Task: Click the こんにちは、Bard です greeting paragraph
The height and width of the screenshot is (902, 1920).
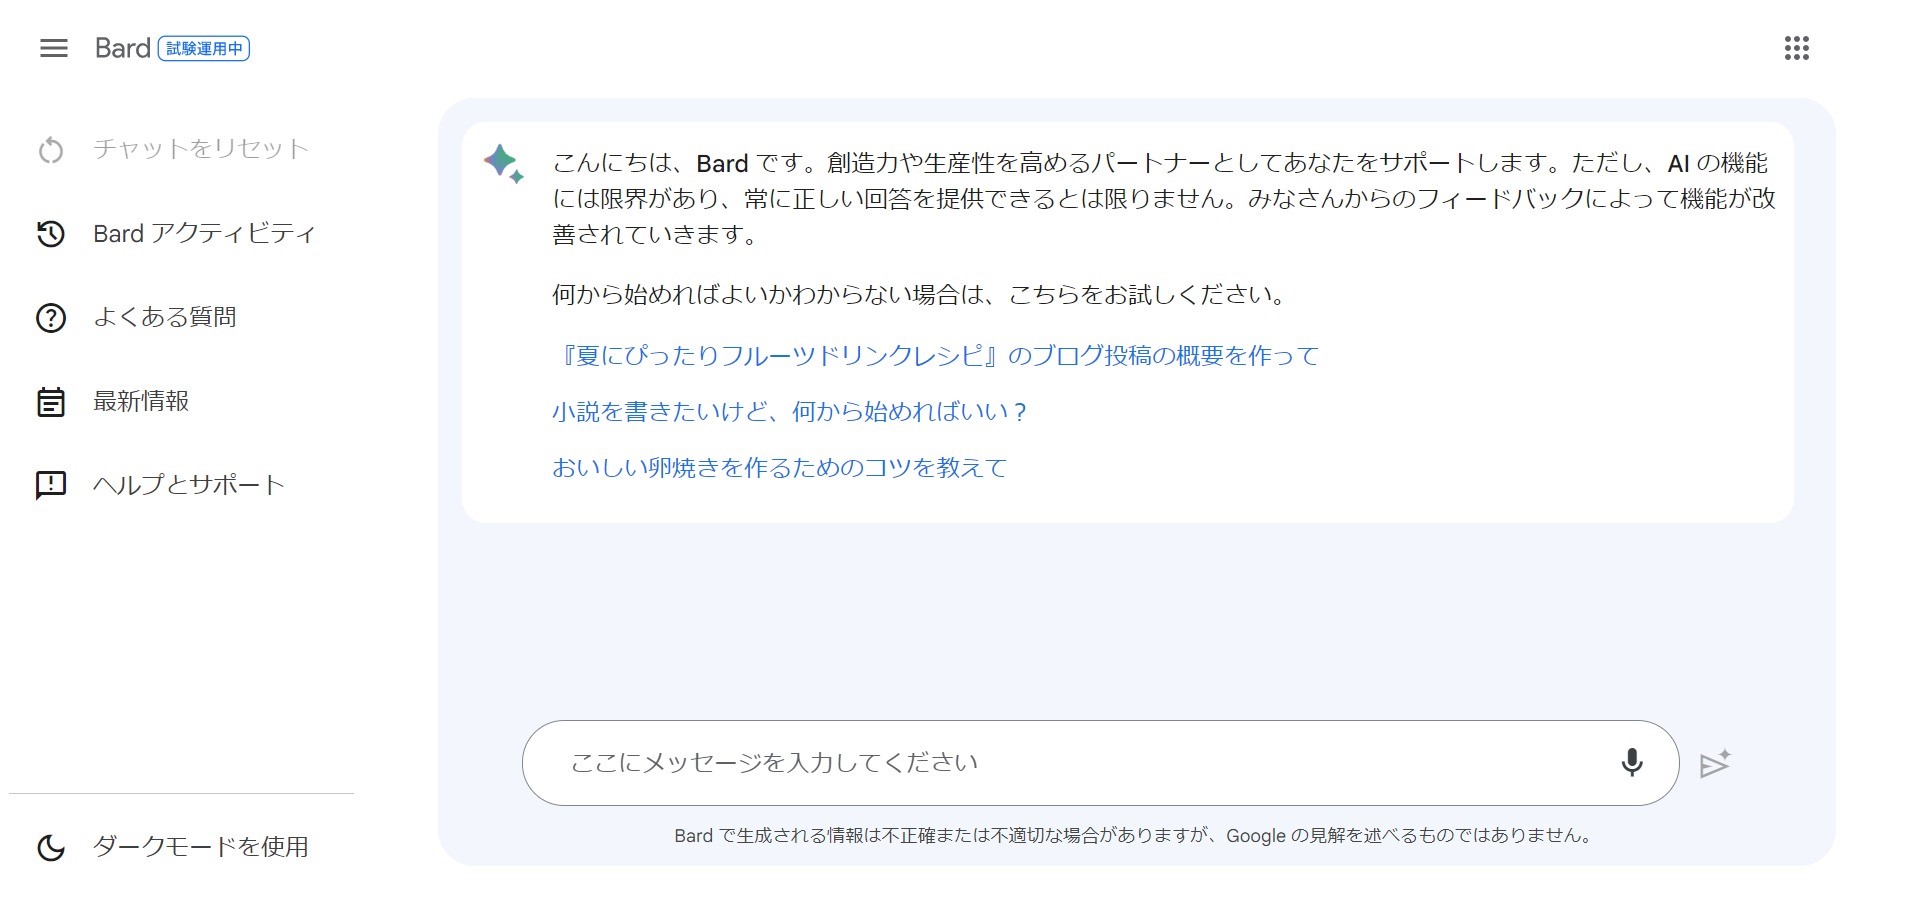Action: (x=1164, y=199)
